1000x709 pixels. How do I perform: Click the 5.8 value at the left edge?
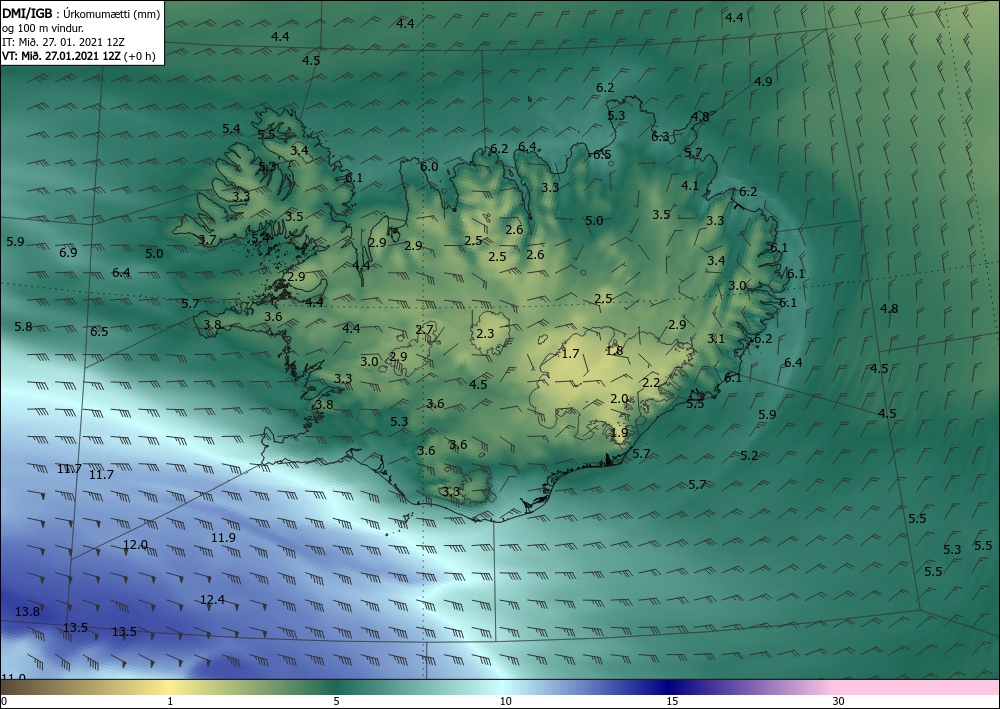click(23, 326)
